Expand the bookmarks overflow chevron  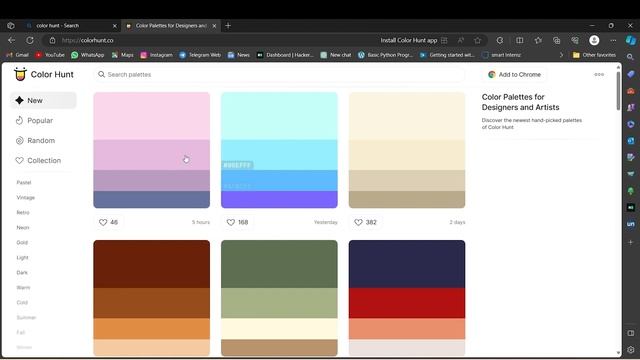(x=561, y=55)
